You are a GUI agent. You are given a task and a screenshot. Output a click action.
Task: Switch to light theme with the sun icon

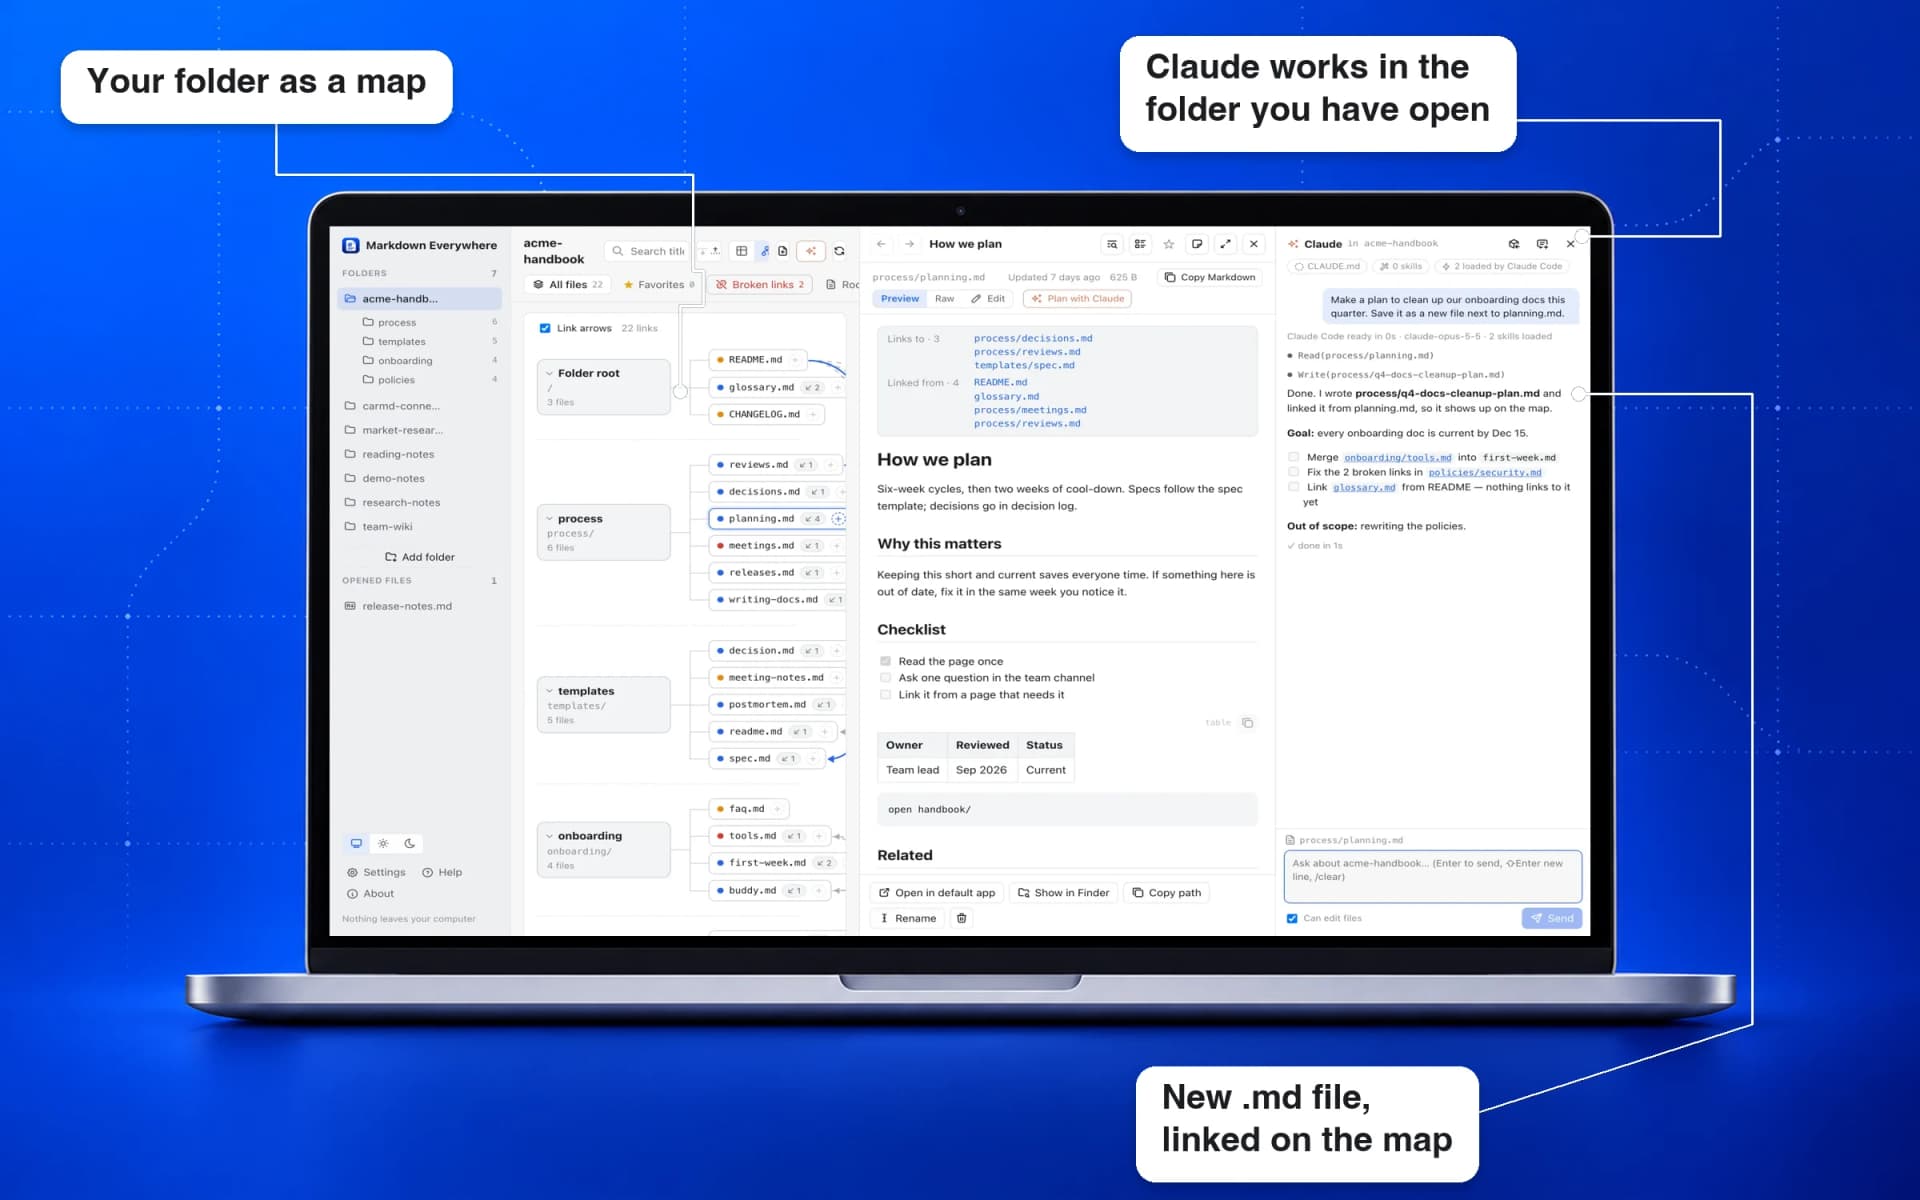[383, 844]
